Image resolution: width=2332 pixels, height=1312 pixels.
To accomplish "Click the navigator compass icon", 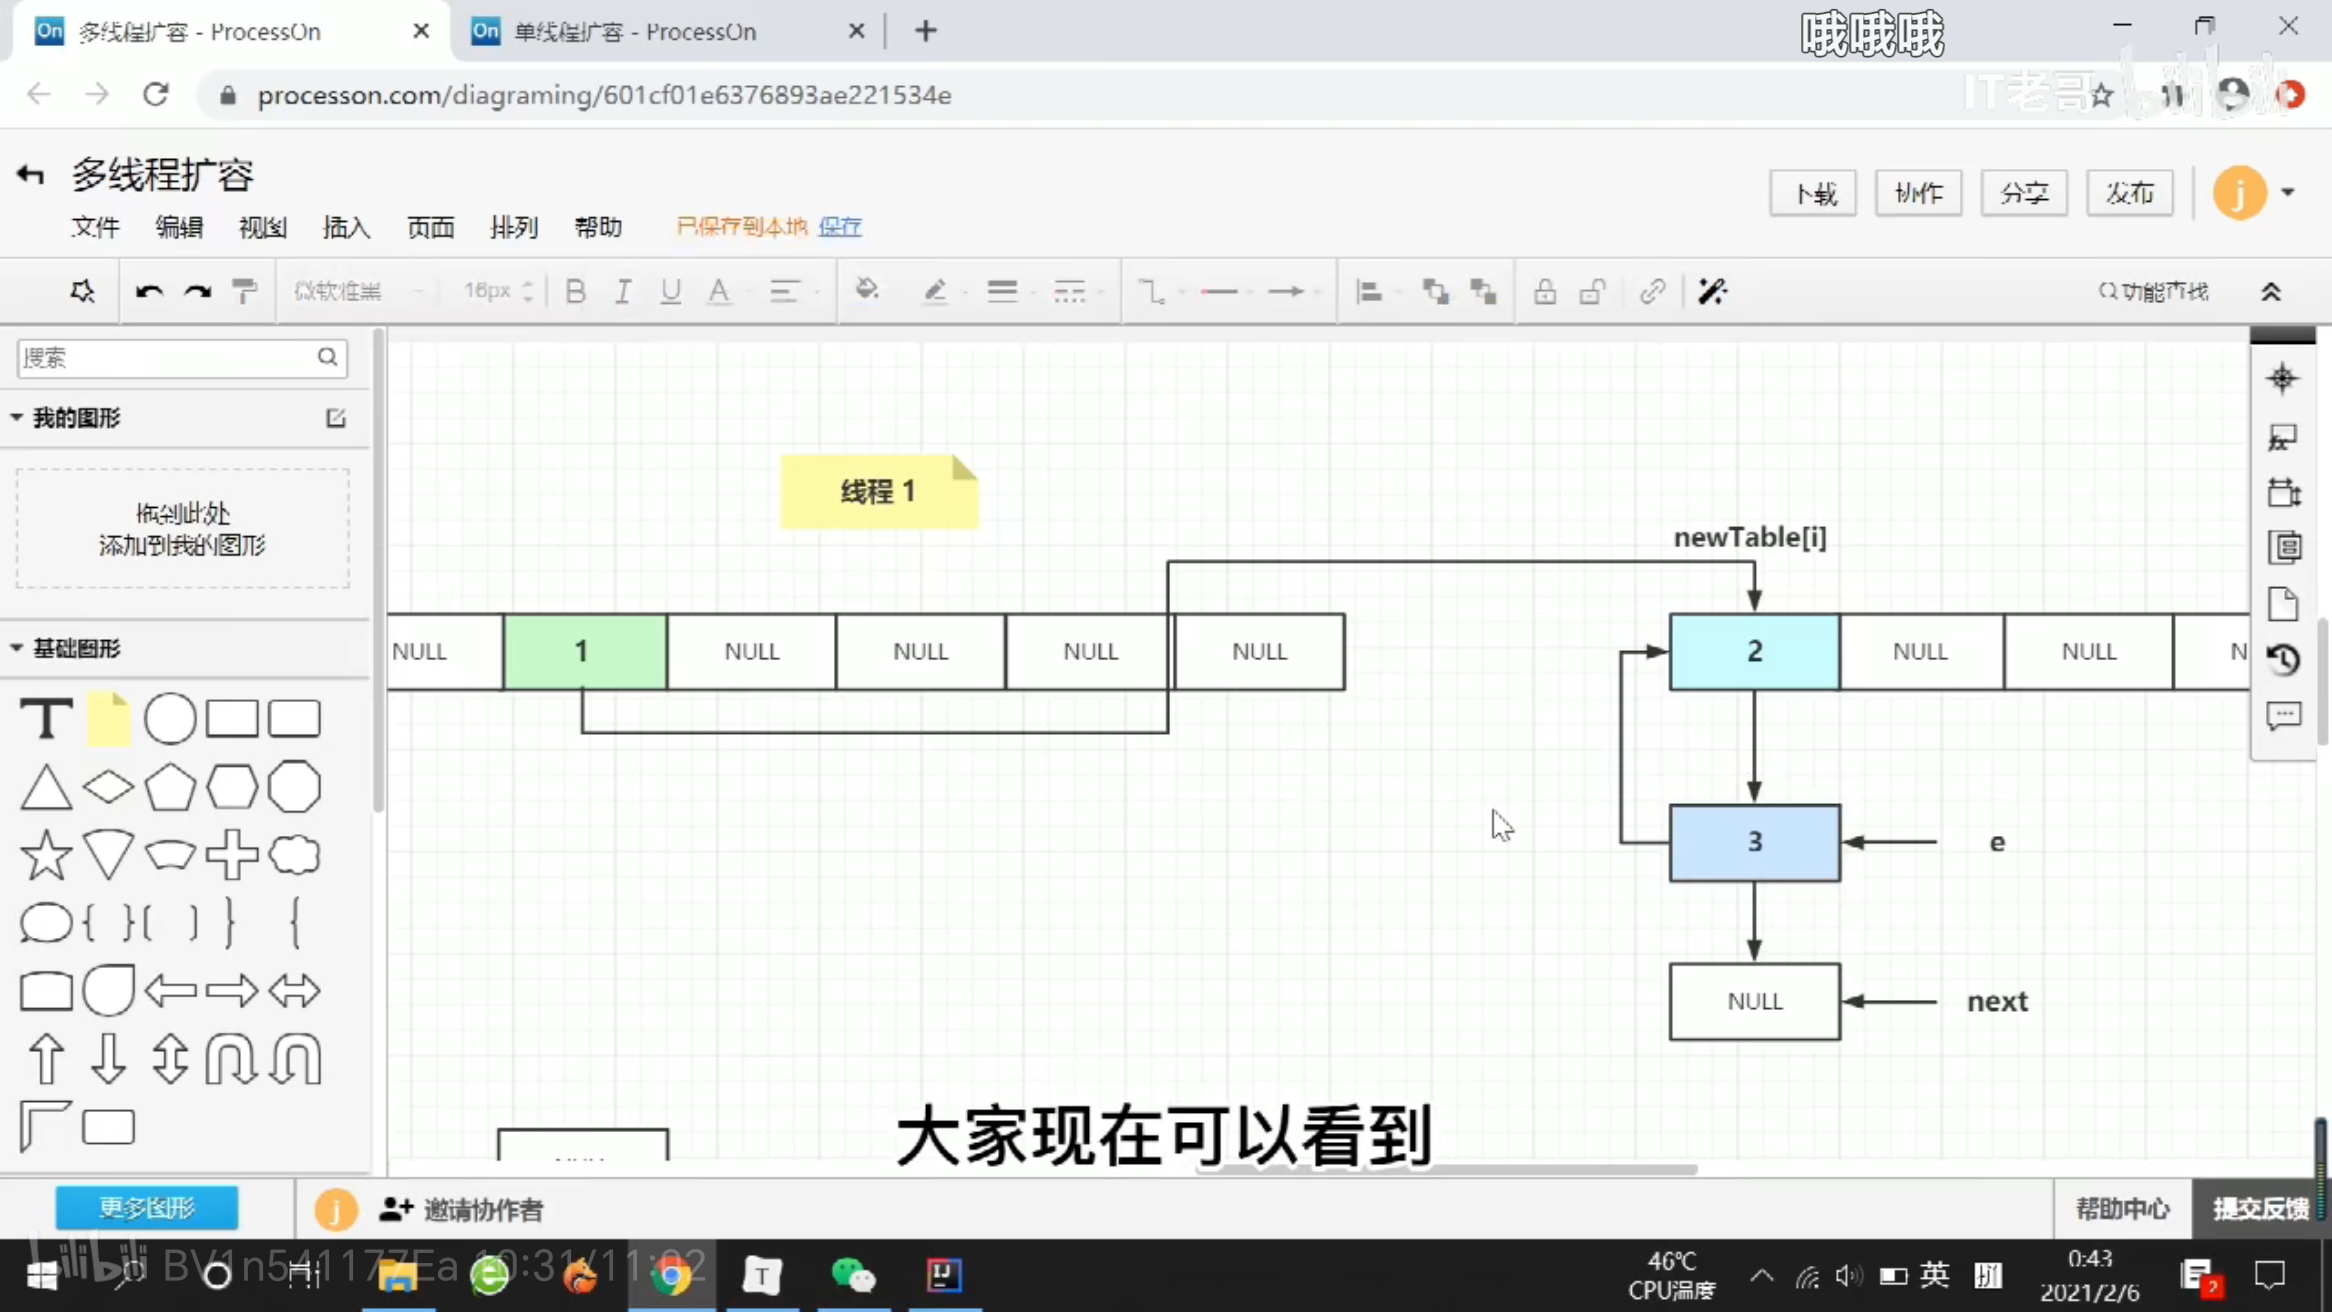I will pos(2282,379).
